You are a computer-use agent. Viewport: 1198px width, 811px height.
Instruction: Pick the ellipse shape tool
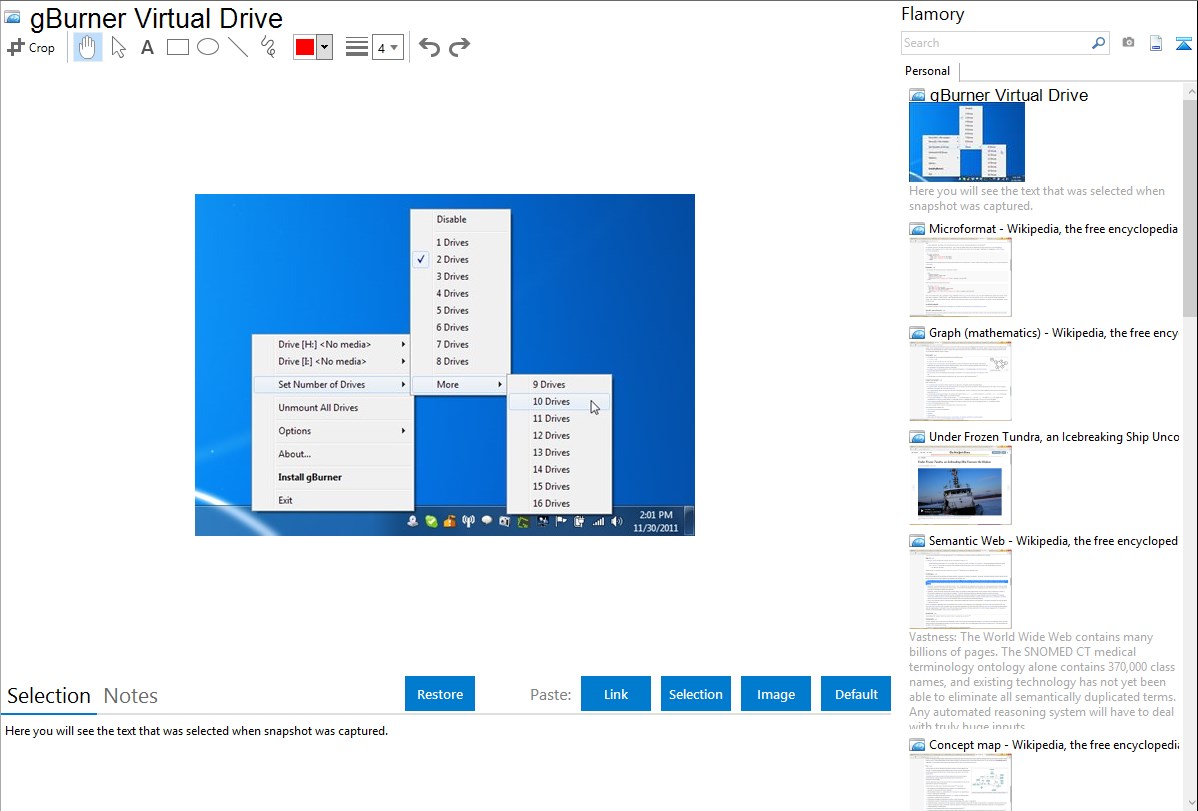[x=208, y=47]
